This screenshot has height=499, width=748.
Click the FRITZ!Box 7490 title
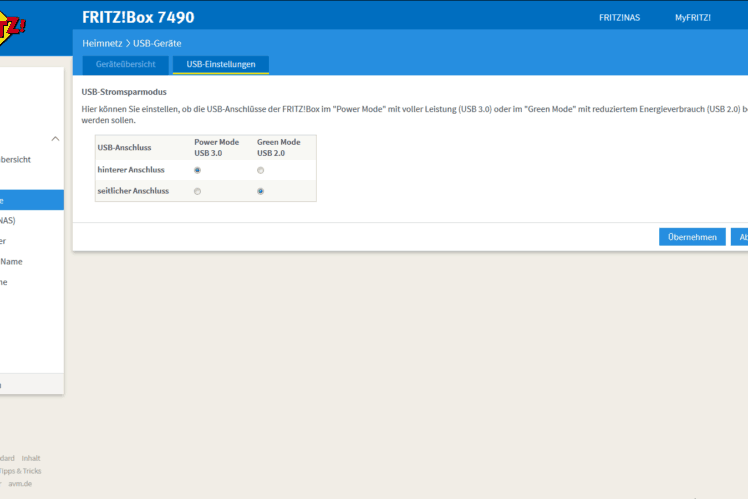click(138, 18)
